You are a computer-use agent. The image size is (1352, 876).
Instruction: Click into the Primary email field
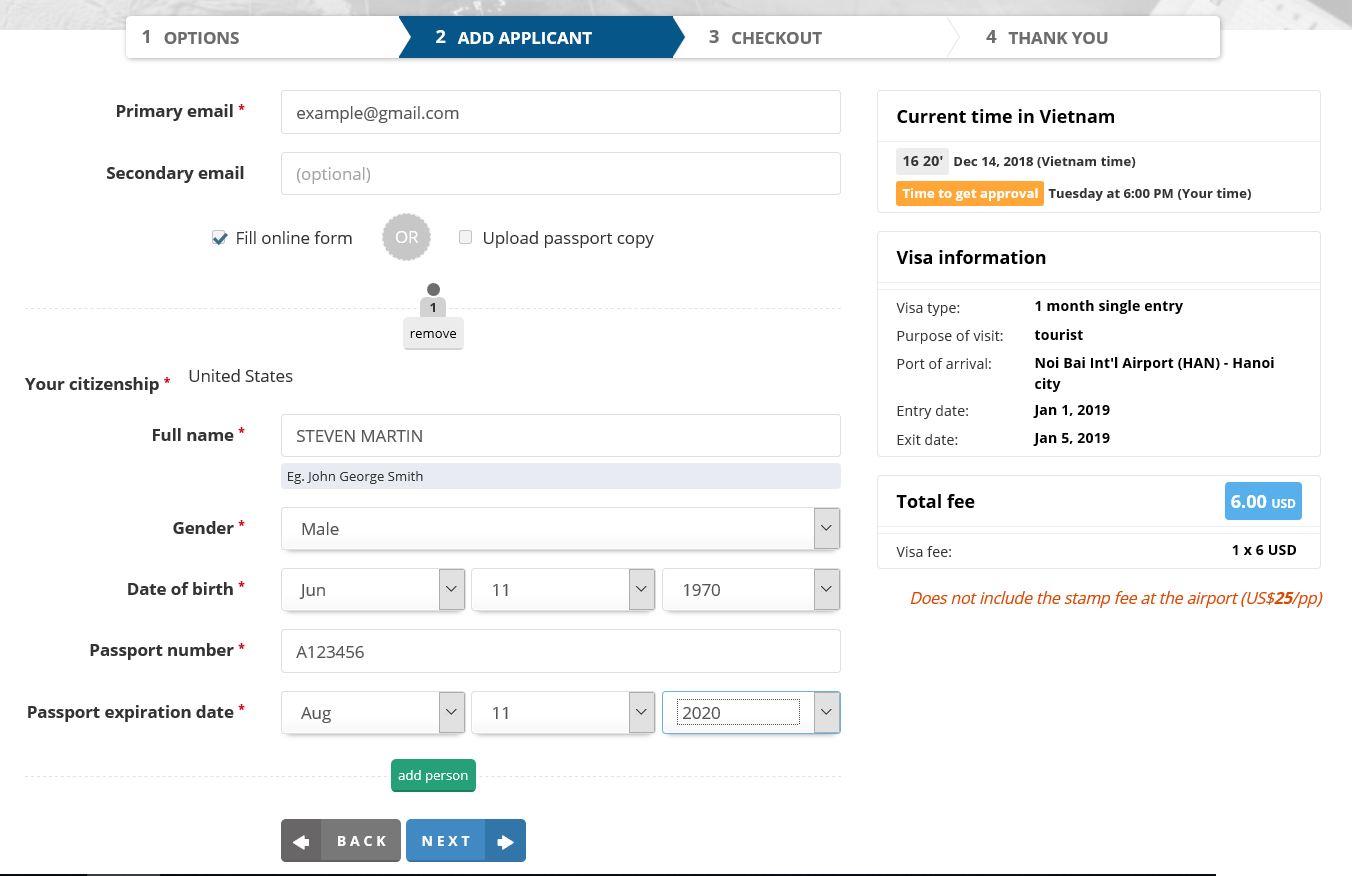point(560,113)
